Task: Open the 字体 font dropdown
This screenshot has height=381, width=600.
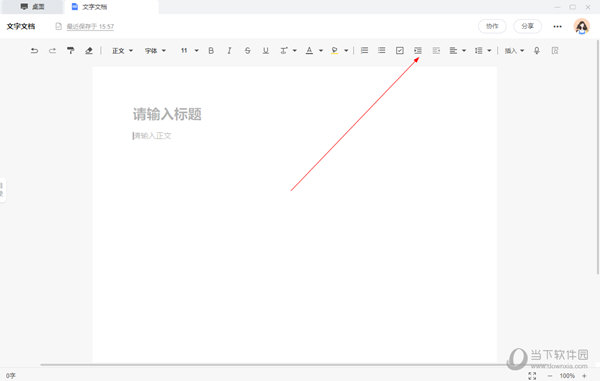Action: coord(155,50)
